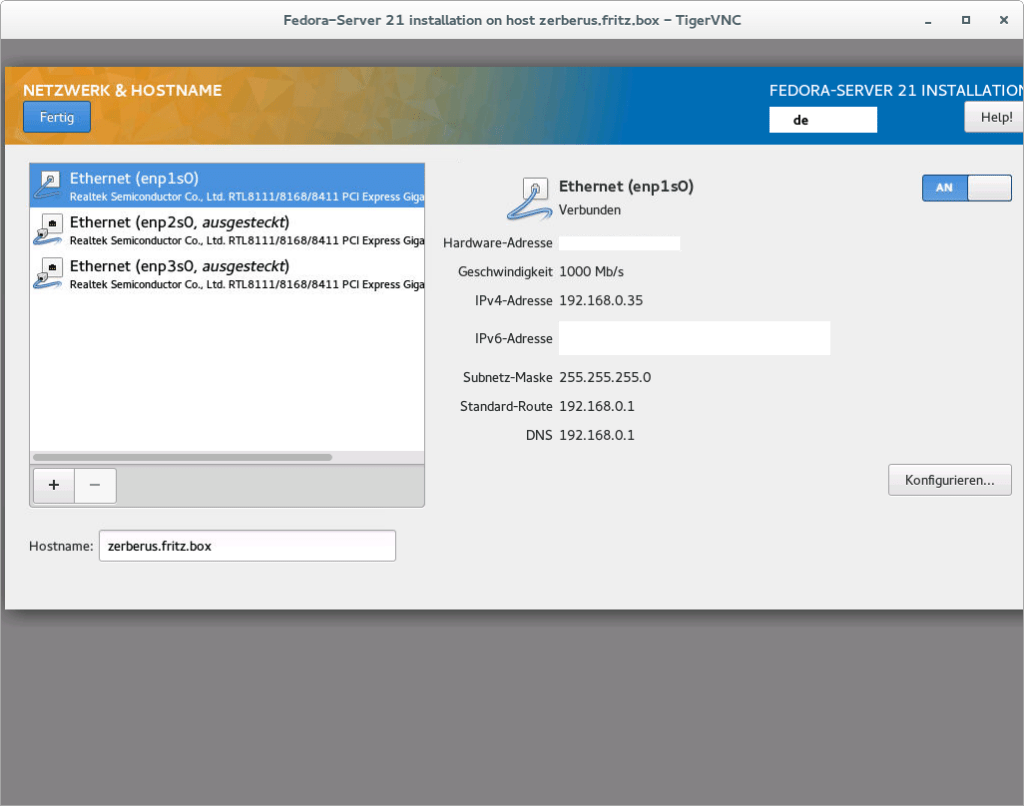Click the IPv4-Adresse value 192.168.0.35

(x=600, y=300)
